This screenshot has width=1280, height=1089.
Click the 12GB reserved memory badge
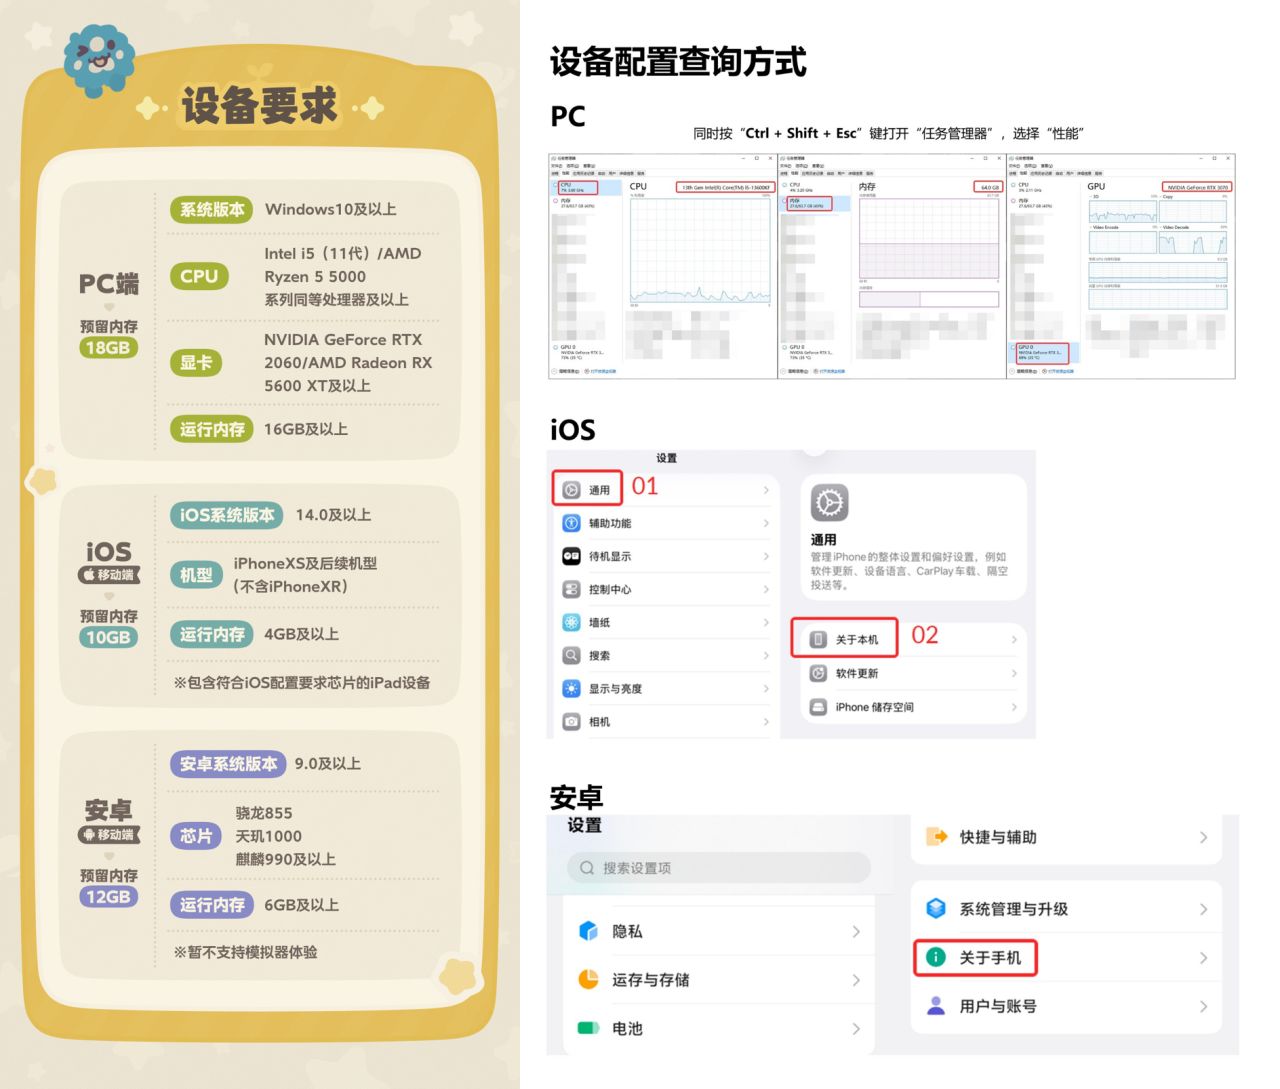coord(108,897)
